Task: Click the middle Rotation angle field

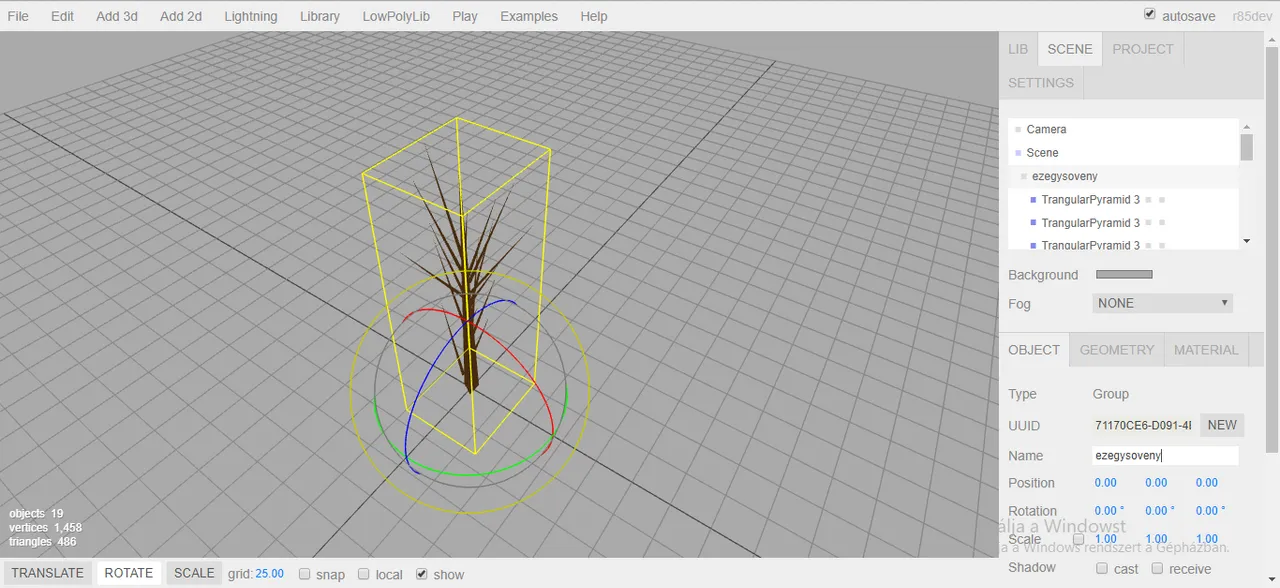Action: 1160,511
